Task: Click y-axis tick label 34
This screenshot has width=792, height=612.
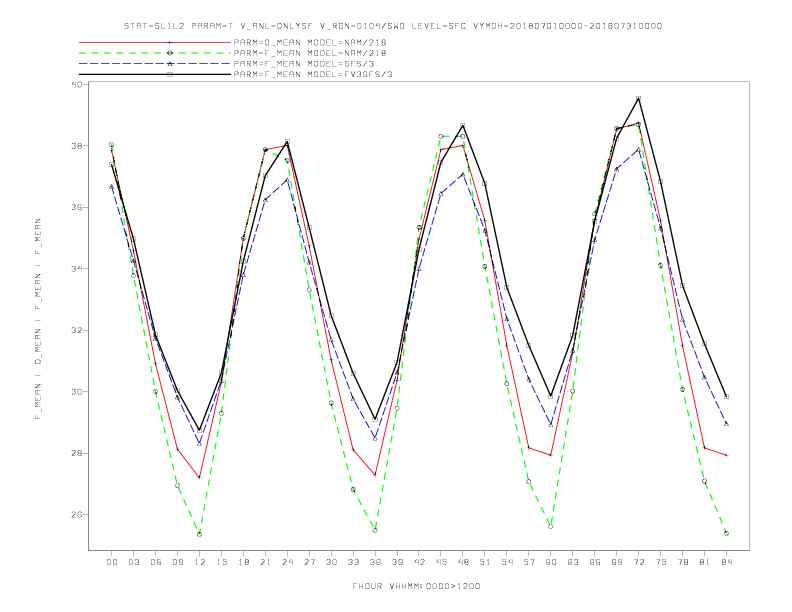Action: (x=77, y=269)
